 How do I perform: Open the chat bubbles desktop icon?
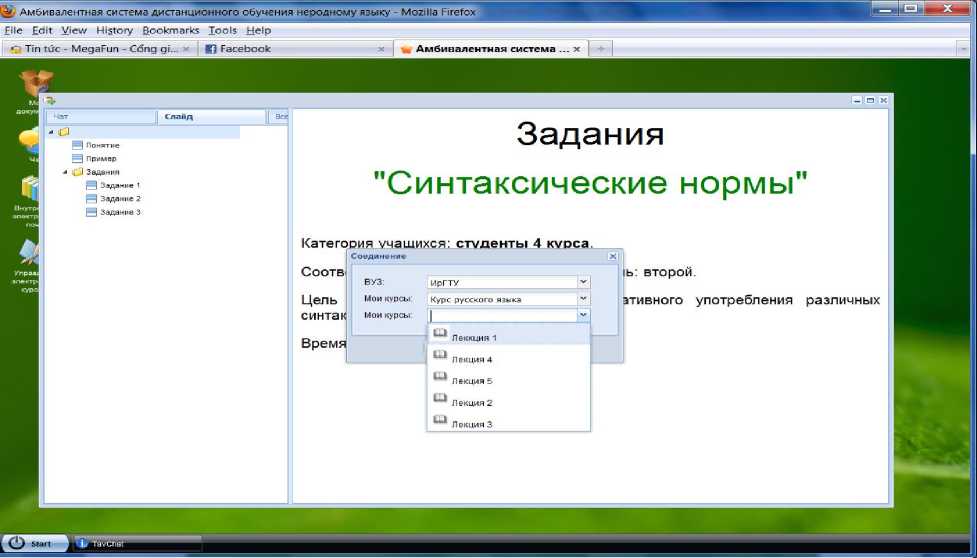point(30,140)
